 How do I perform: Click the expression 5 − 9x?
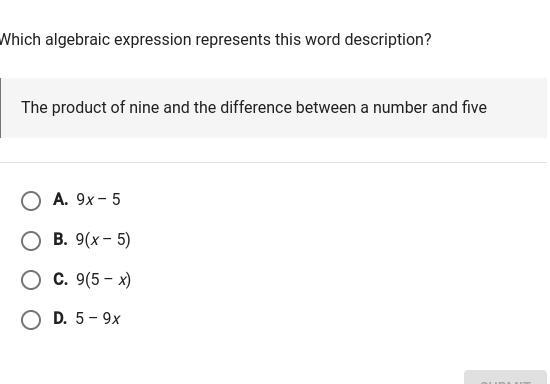click(98, 319)
